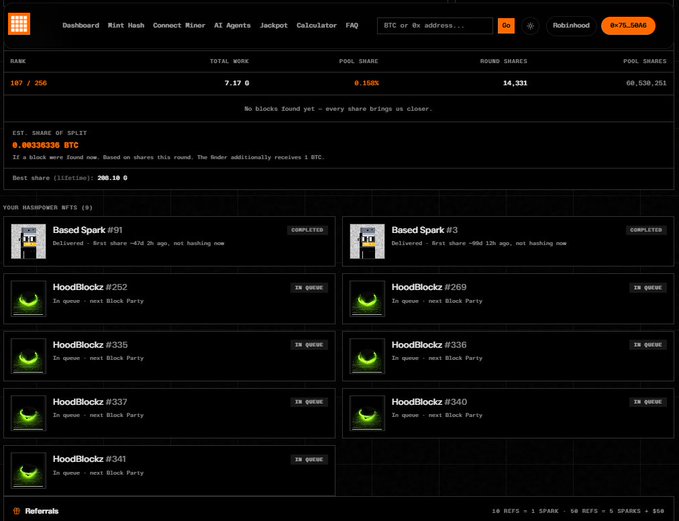Click the HoodBlockz #341 title
Viewport: 679px width, 521px height.
point(89,459)
